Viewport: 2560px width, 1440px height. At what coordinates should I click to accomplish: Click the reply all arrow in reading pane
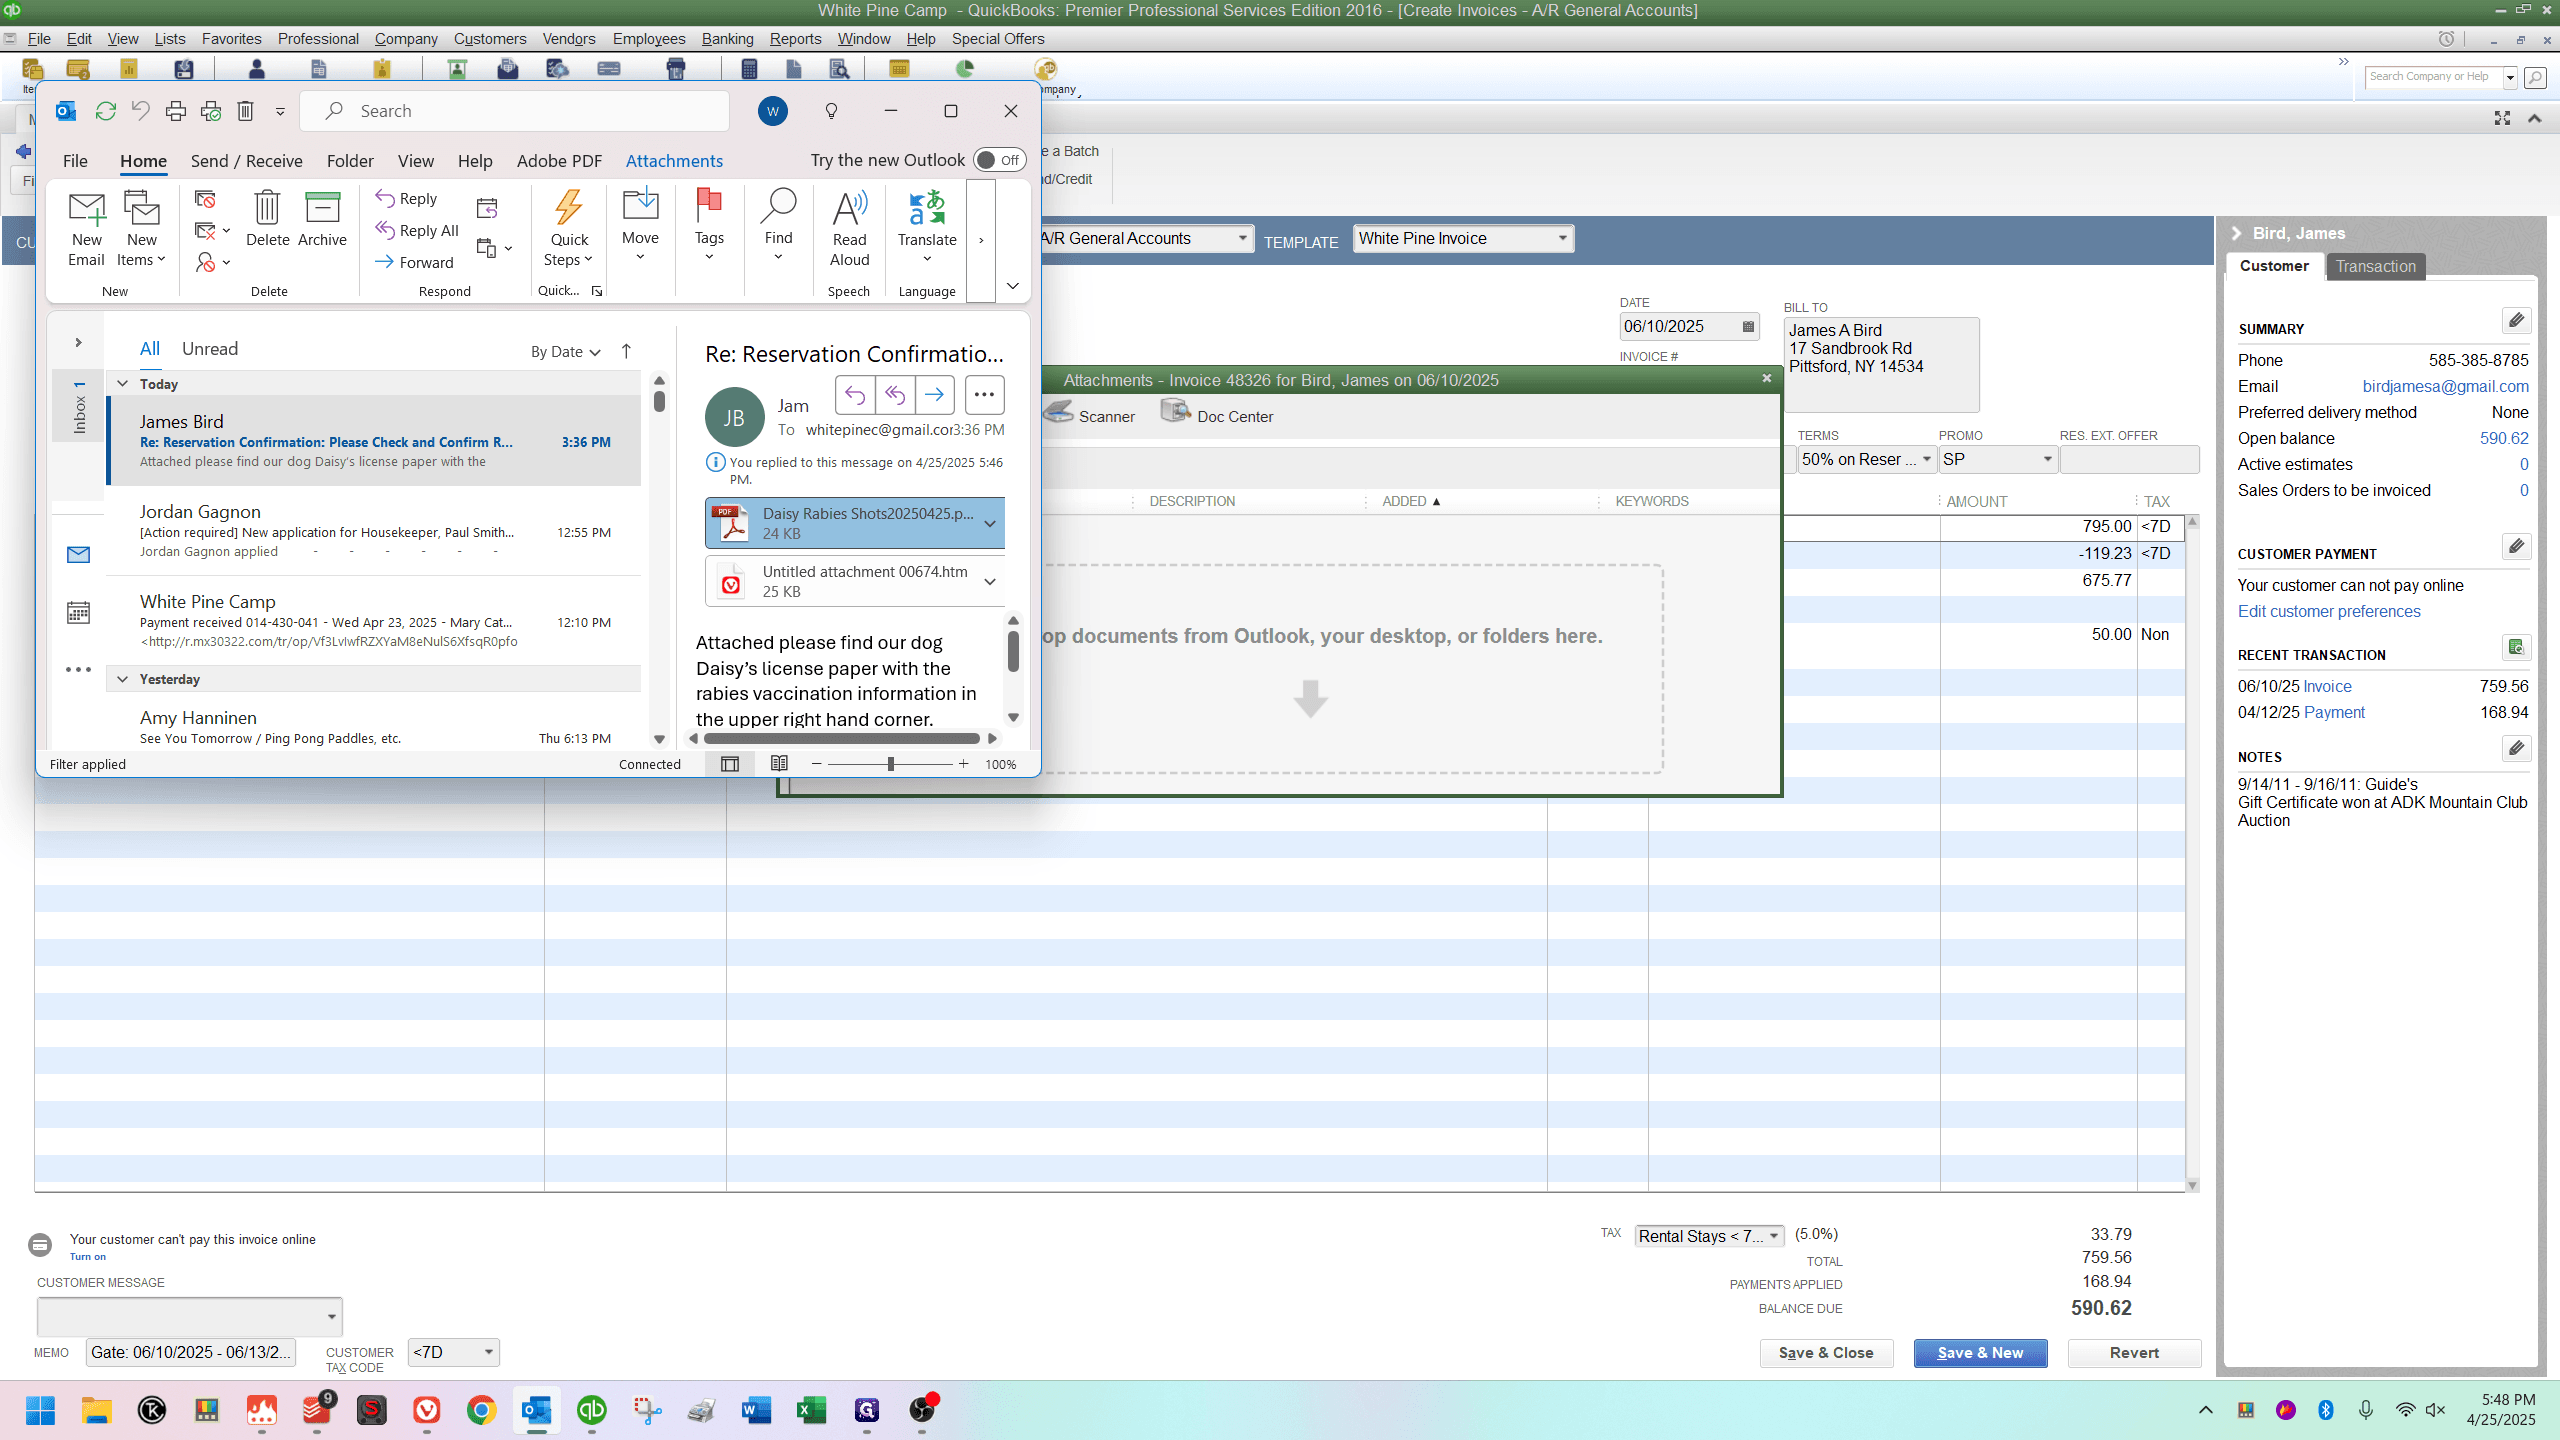click(x=895, y=395)
